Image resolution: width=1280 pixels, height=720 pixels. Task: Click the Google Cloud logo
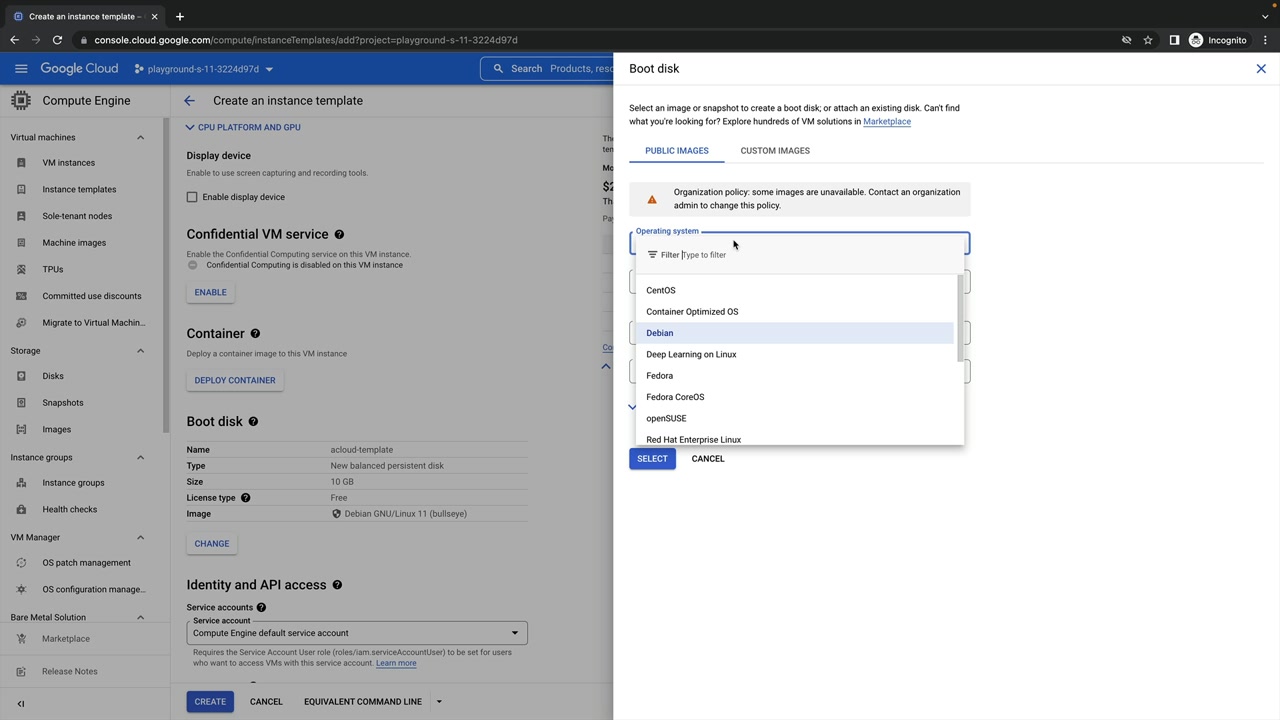(x=79, y=69)
